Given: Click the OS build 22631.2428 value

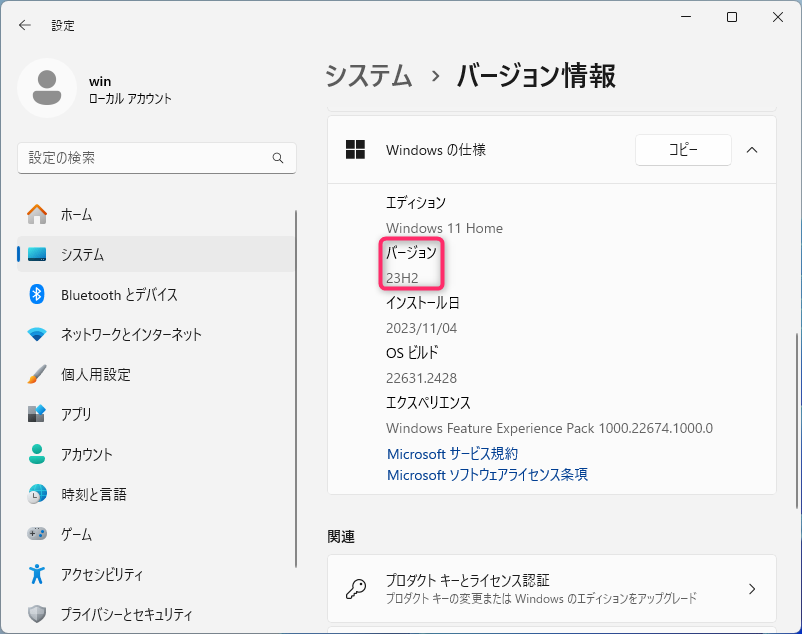Looking at the screenshot, I should (x=421, y=378).
